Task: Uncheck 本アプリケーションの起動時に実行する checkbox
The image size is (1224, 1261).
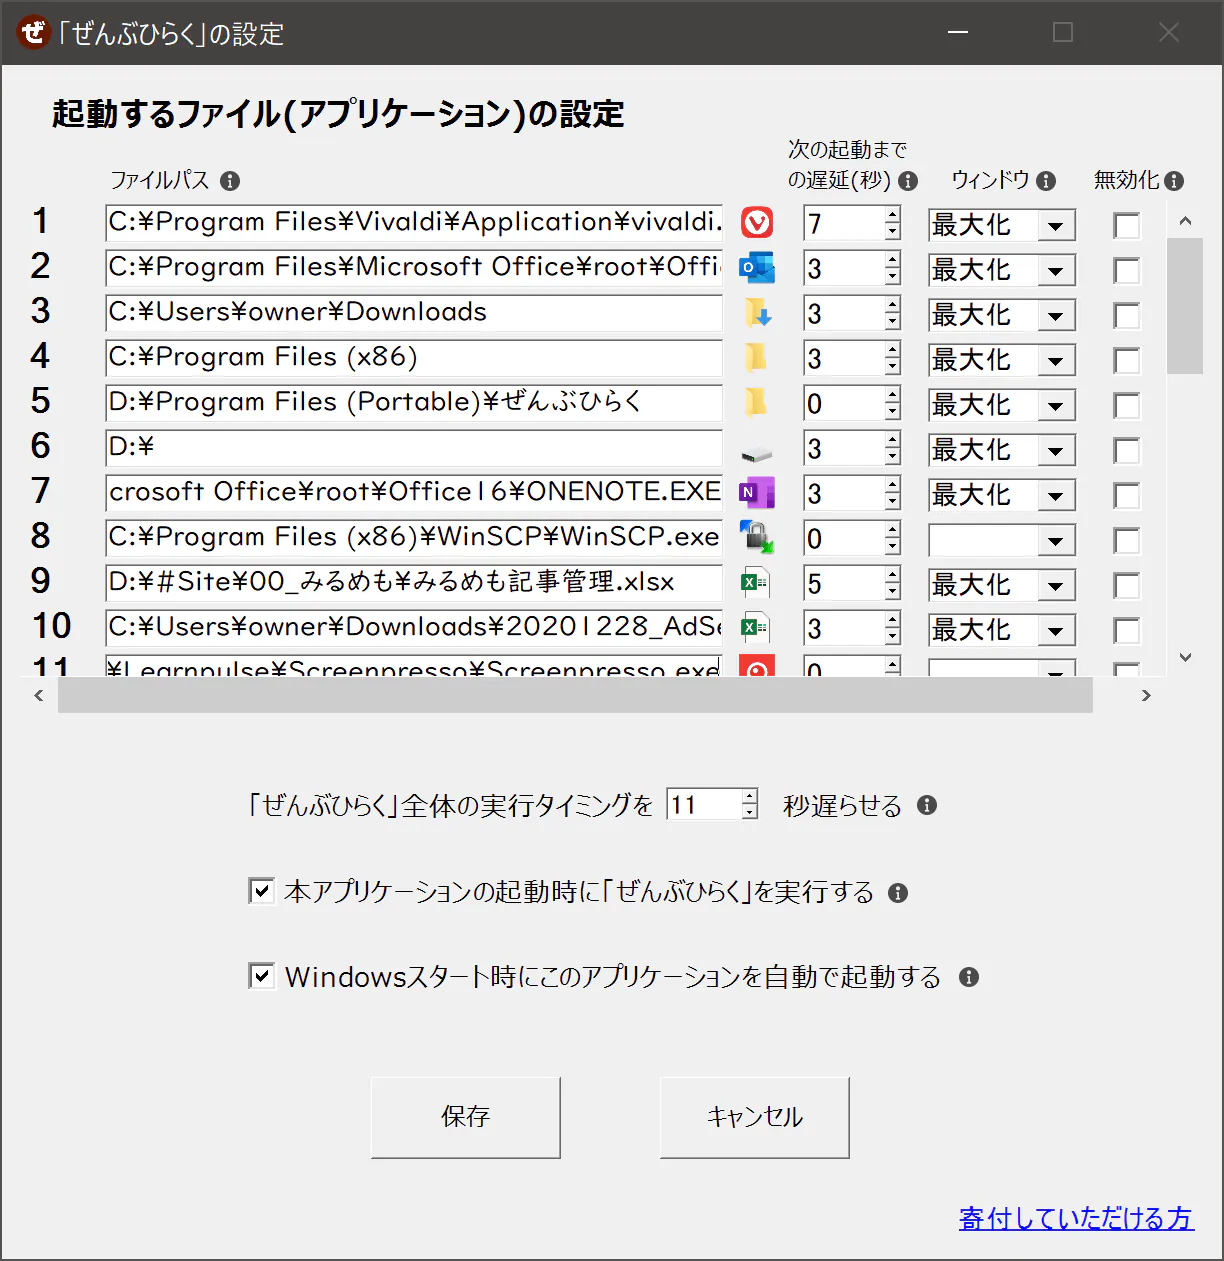Action: [261, 890]
